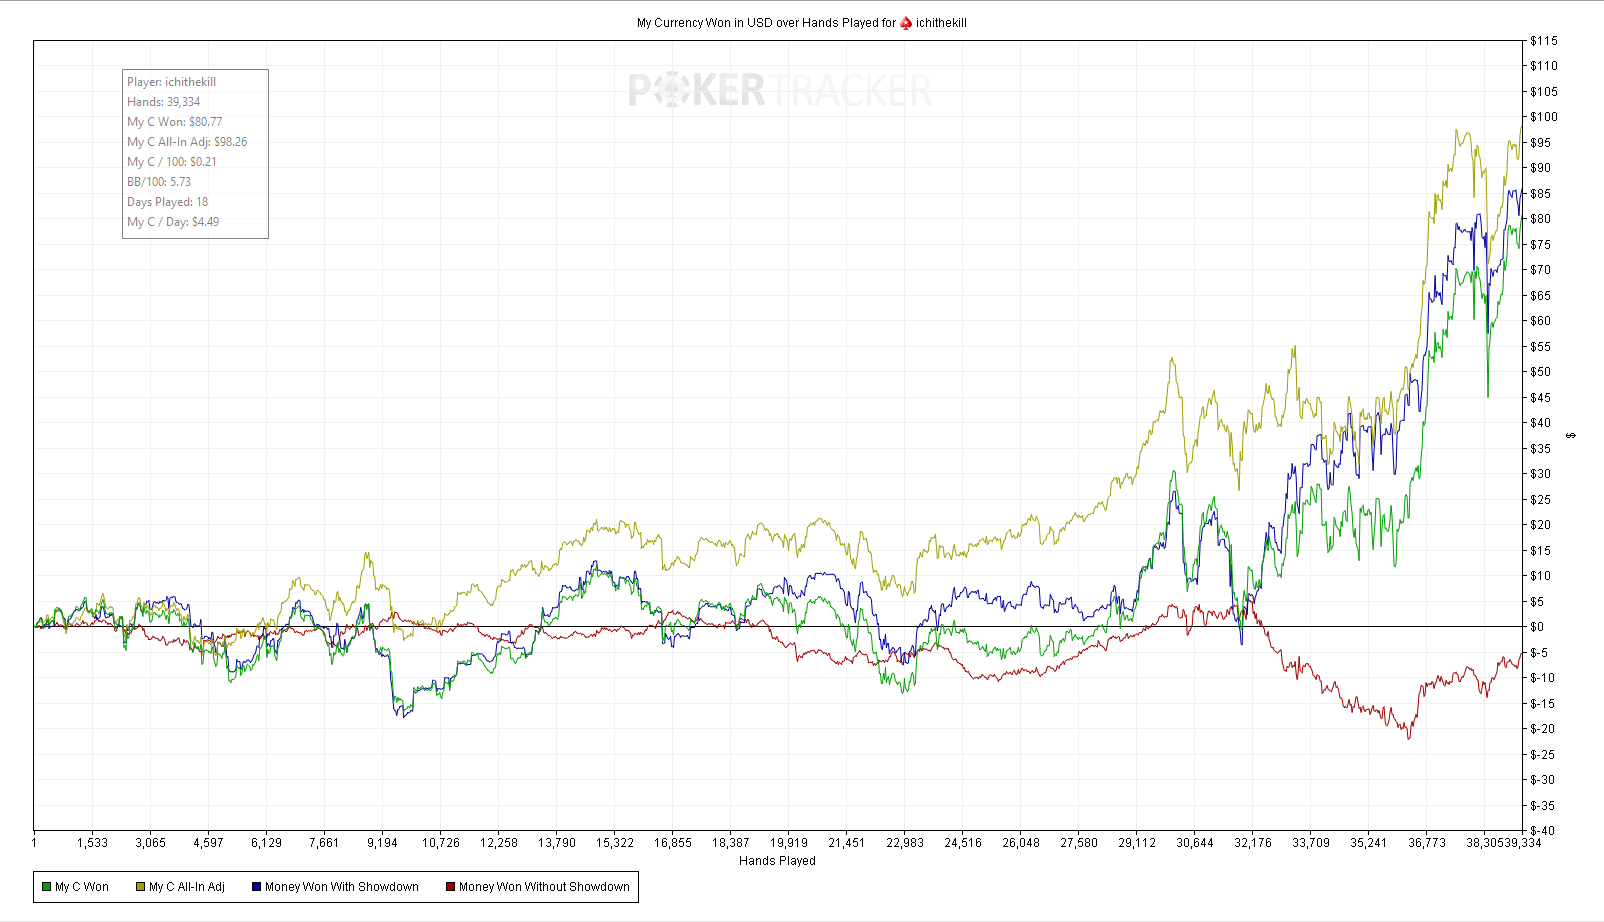Click the y-axis tick label '$55'
The width and height of the screenshot is (1604, 922).
[x=1541, y=347]
